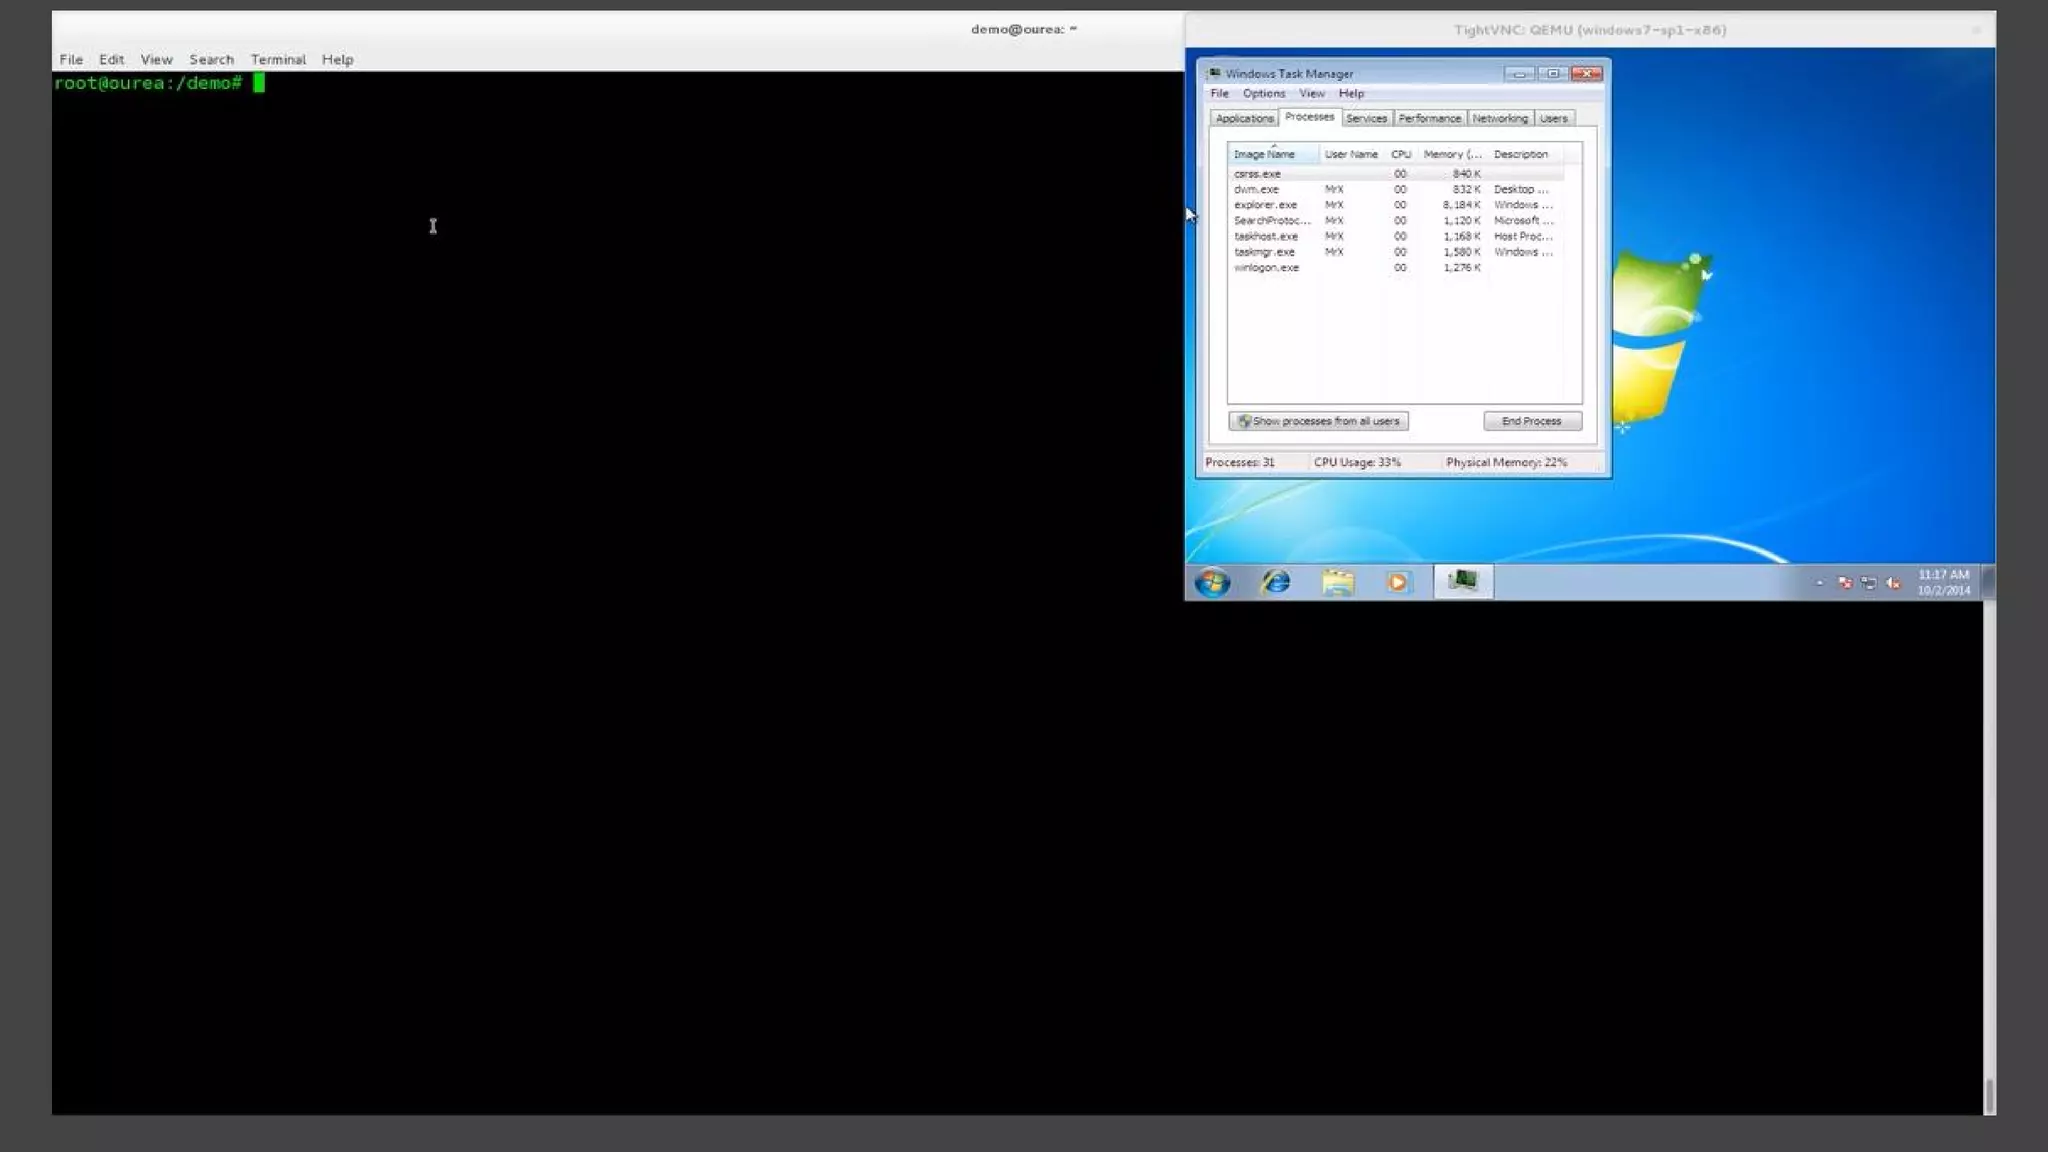Sort processes by Memory column header
The height and width of the screenshot is (1152, 2048).
coord(1451,154)
